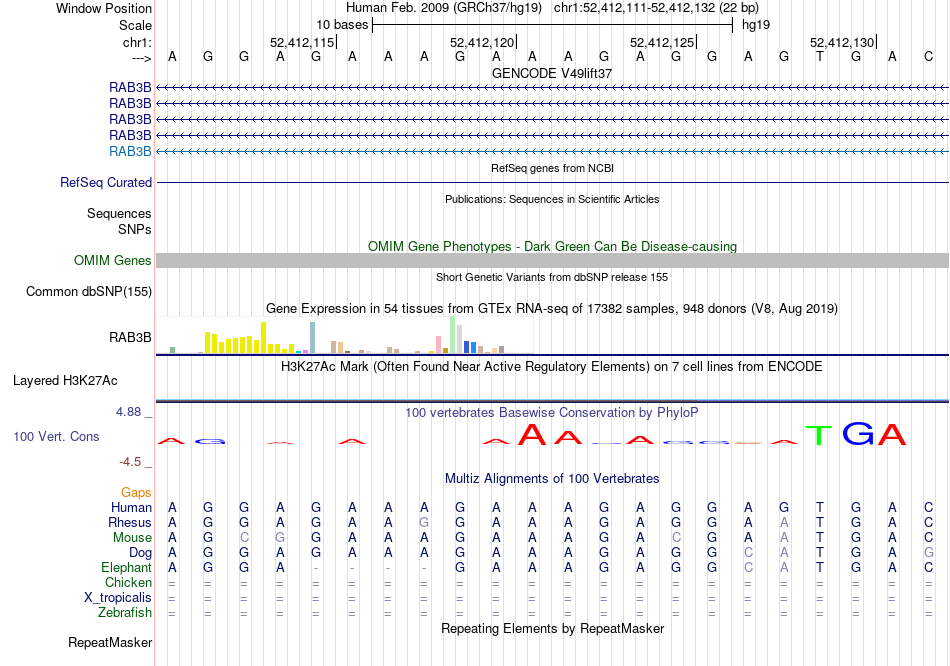
Task: Click the 4.88 PhyloP upper limit value
Action: (x=128, y=412)
